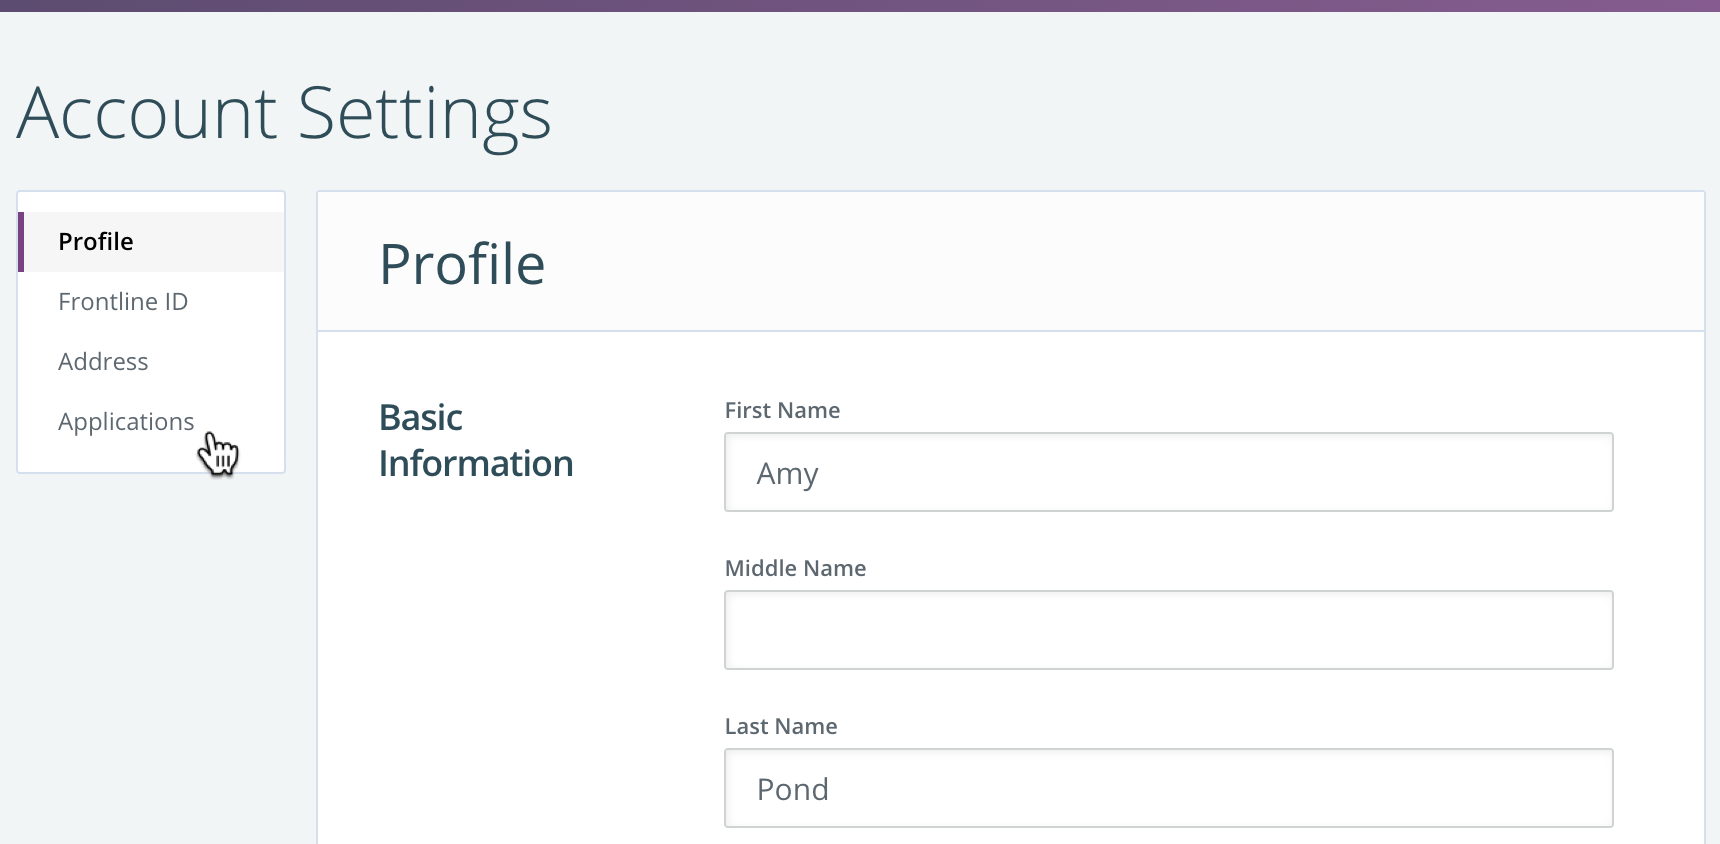The image size is (1720, 844).
Task: Click the divider line under Profile heading
Action: coord(1011,331)
